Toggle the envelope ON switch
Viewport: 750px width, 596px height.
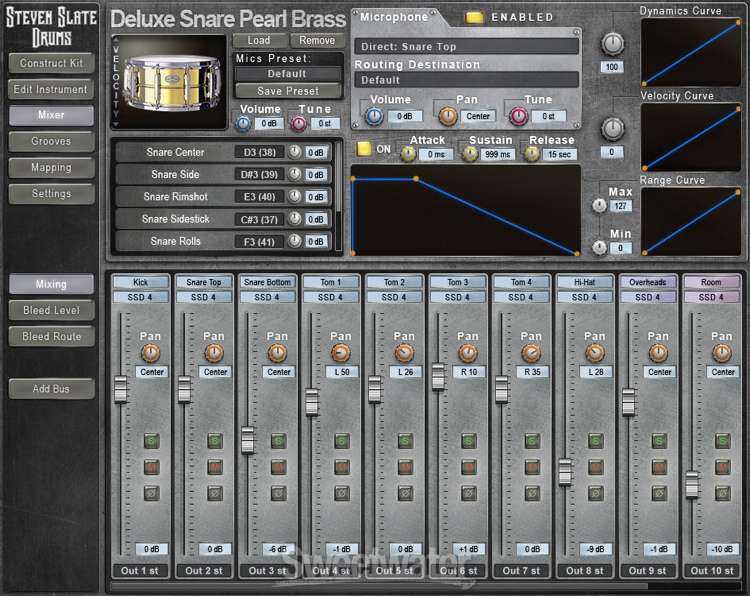click(365, 149)
